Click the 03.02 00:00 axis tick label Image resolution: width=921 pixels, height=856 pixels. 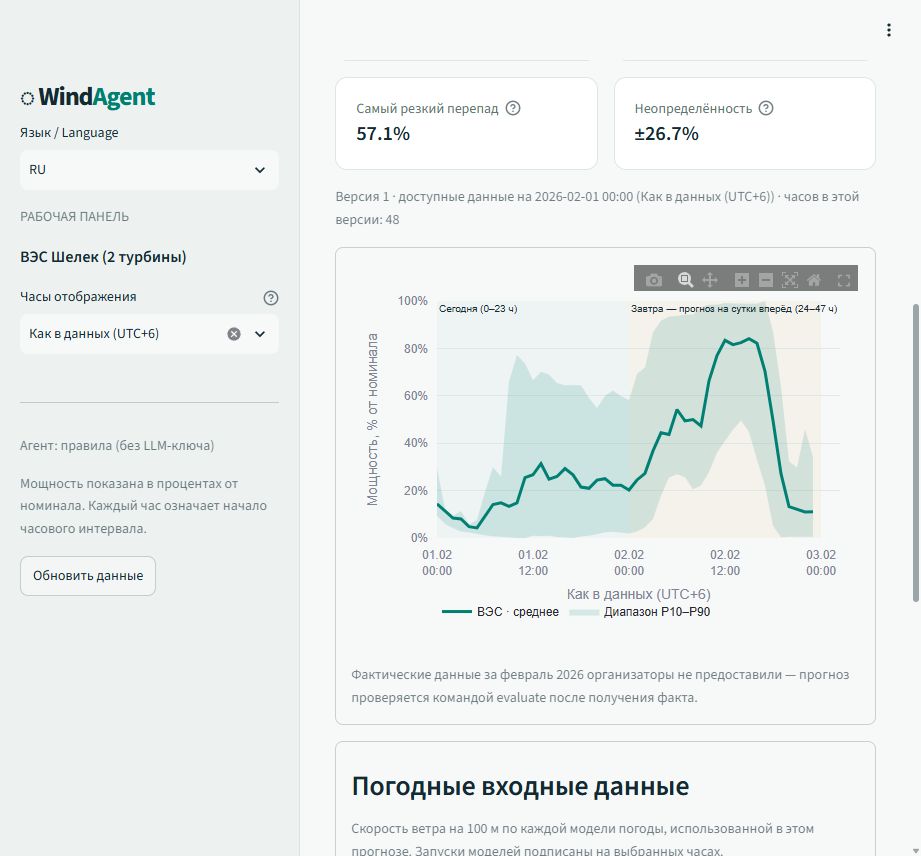coord(821,562)
